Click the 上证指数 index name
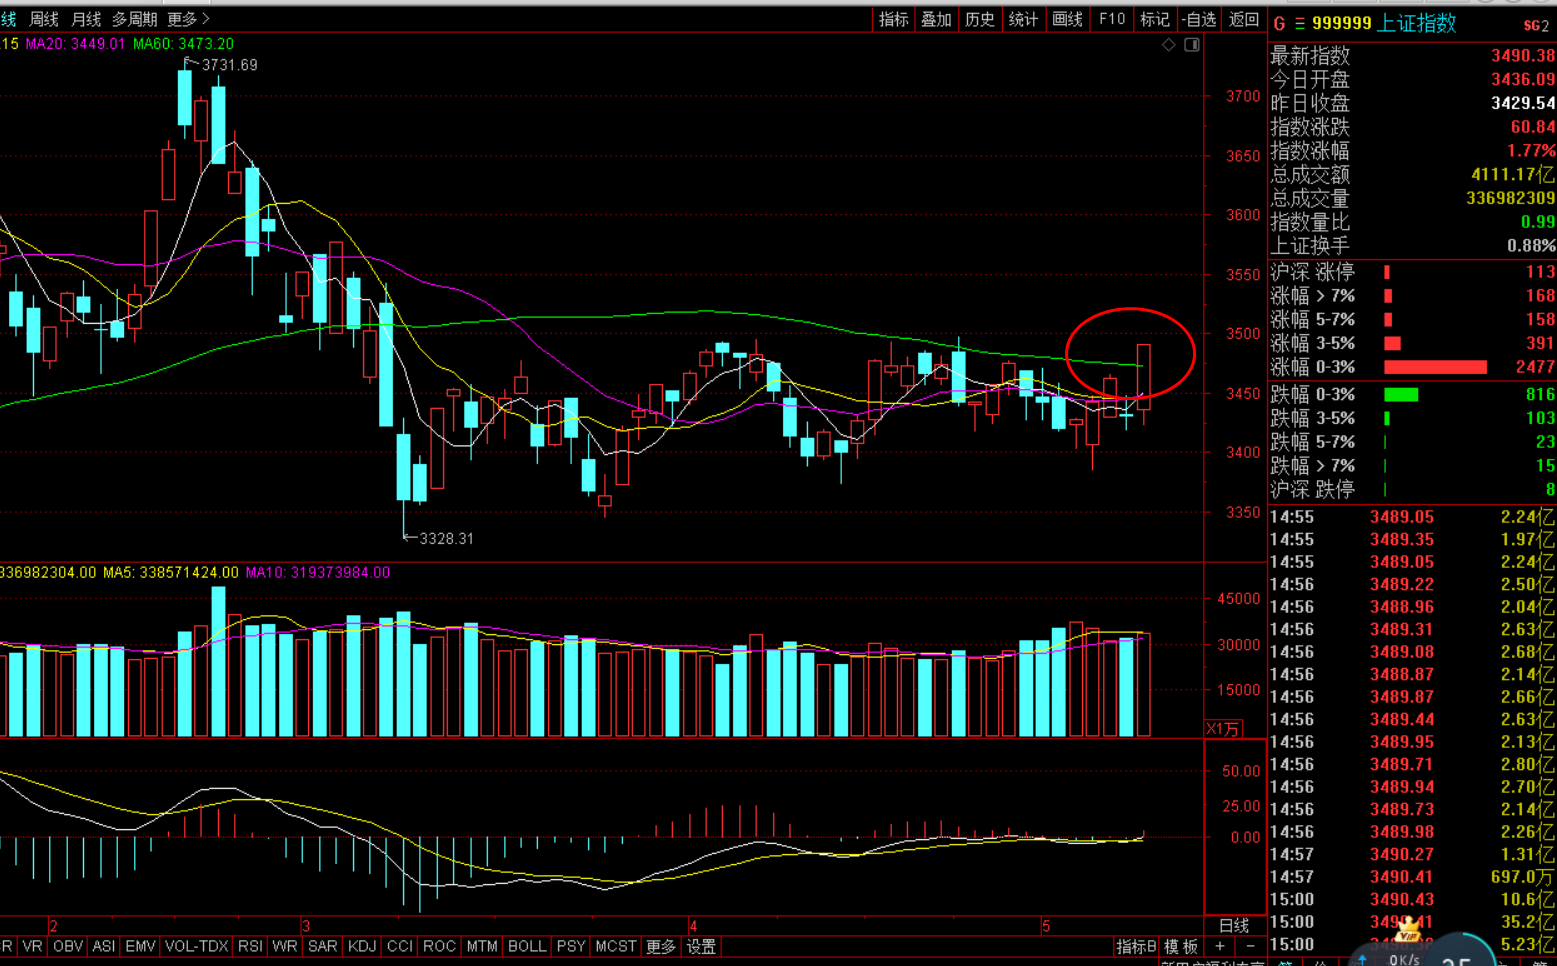Image resolution: width=1557 pixels, height=966 pixels. click(x=1417, y=24)
